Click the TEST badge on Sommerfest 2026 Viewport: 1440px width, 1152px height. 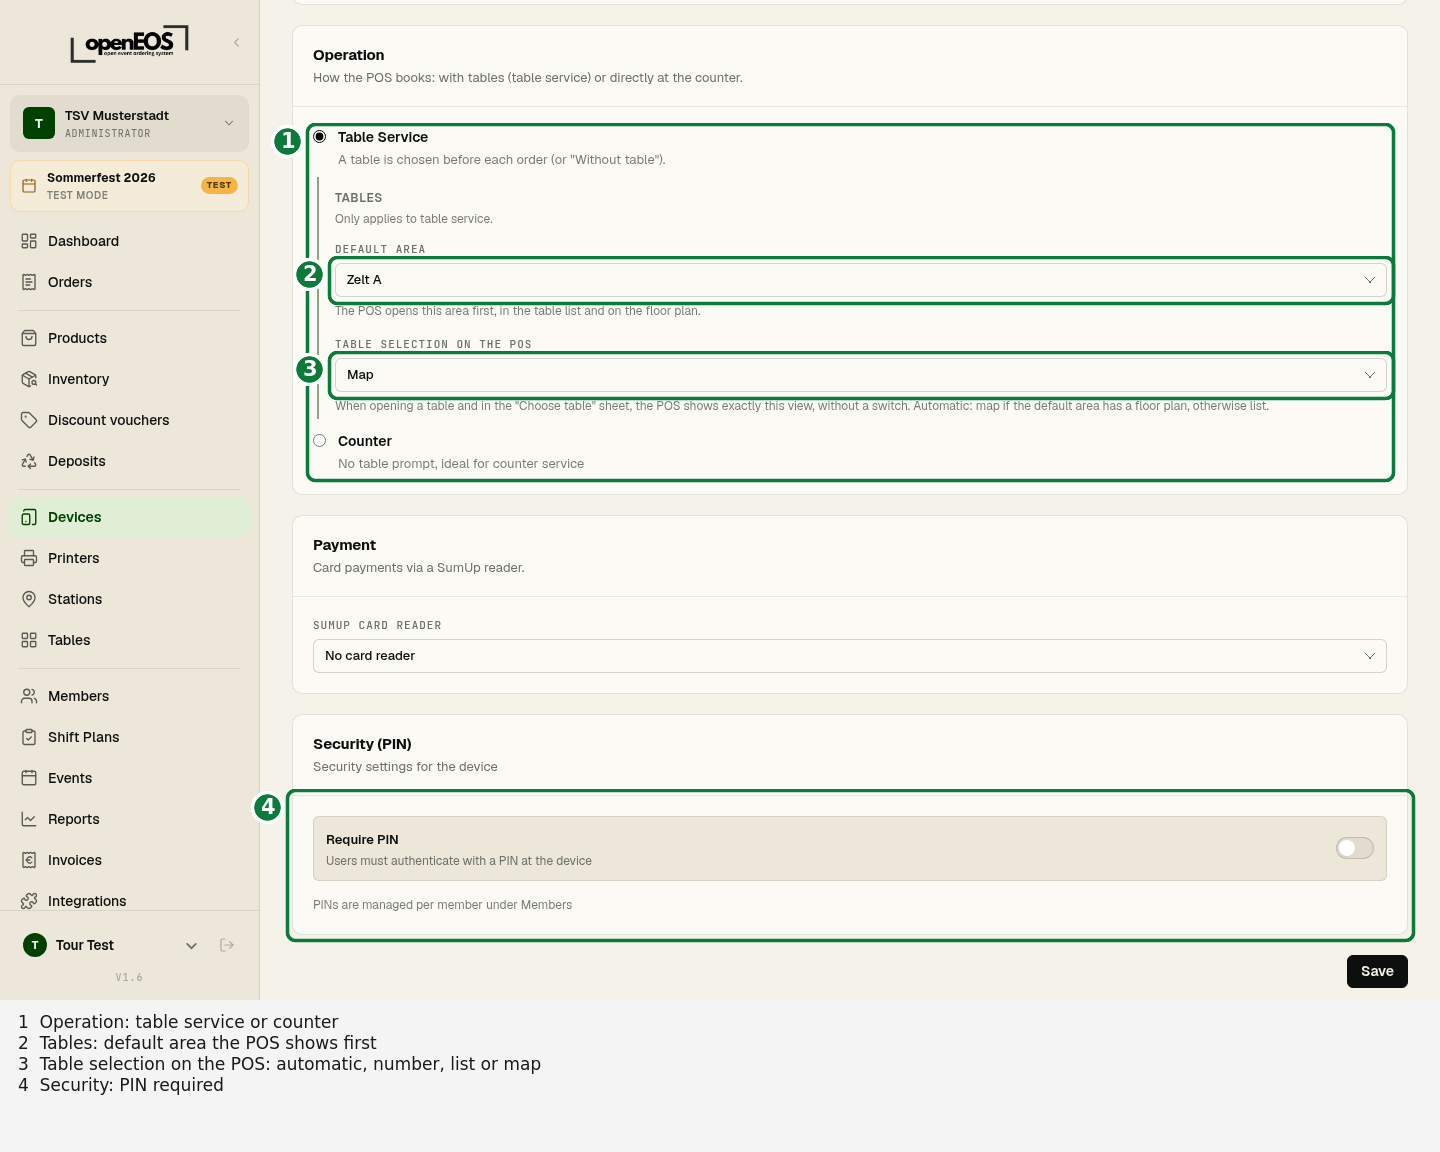(x=219, y=185)
